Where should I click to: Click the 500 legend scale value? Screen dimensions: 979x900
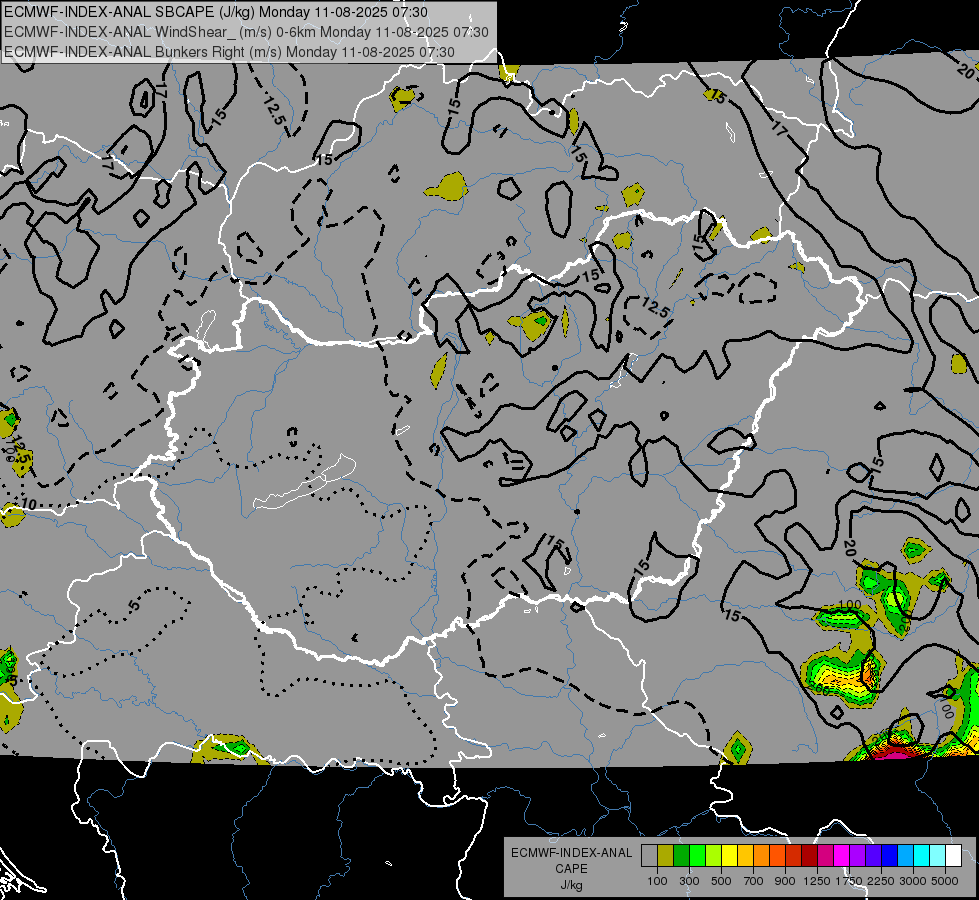click(721, 881)
